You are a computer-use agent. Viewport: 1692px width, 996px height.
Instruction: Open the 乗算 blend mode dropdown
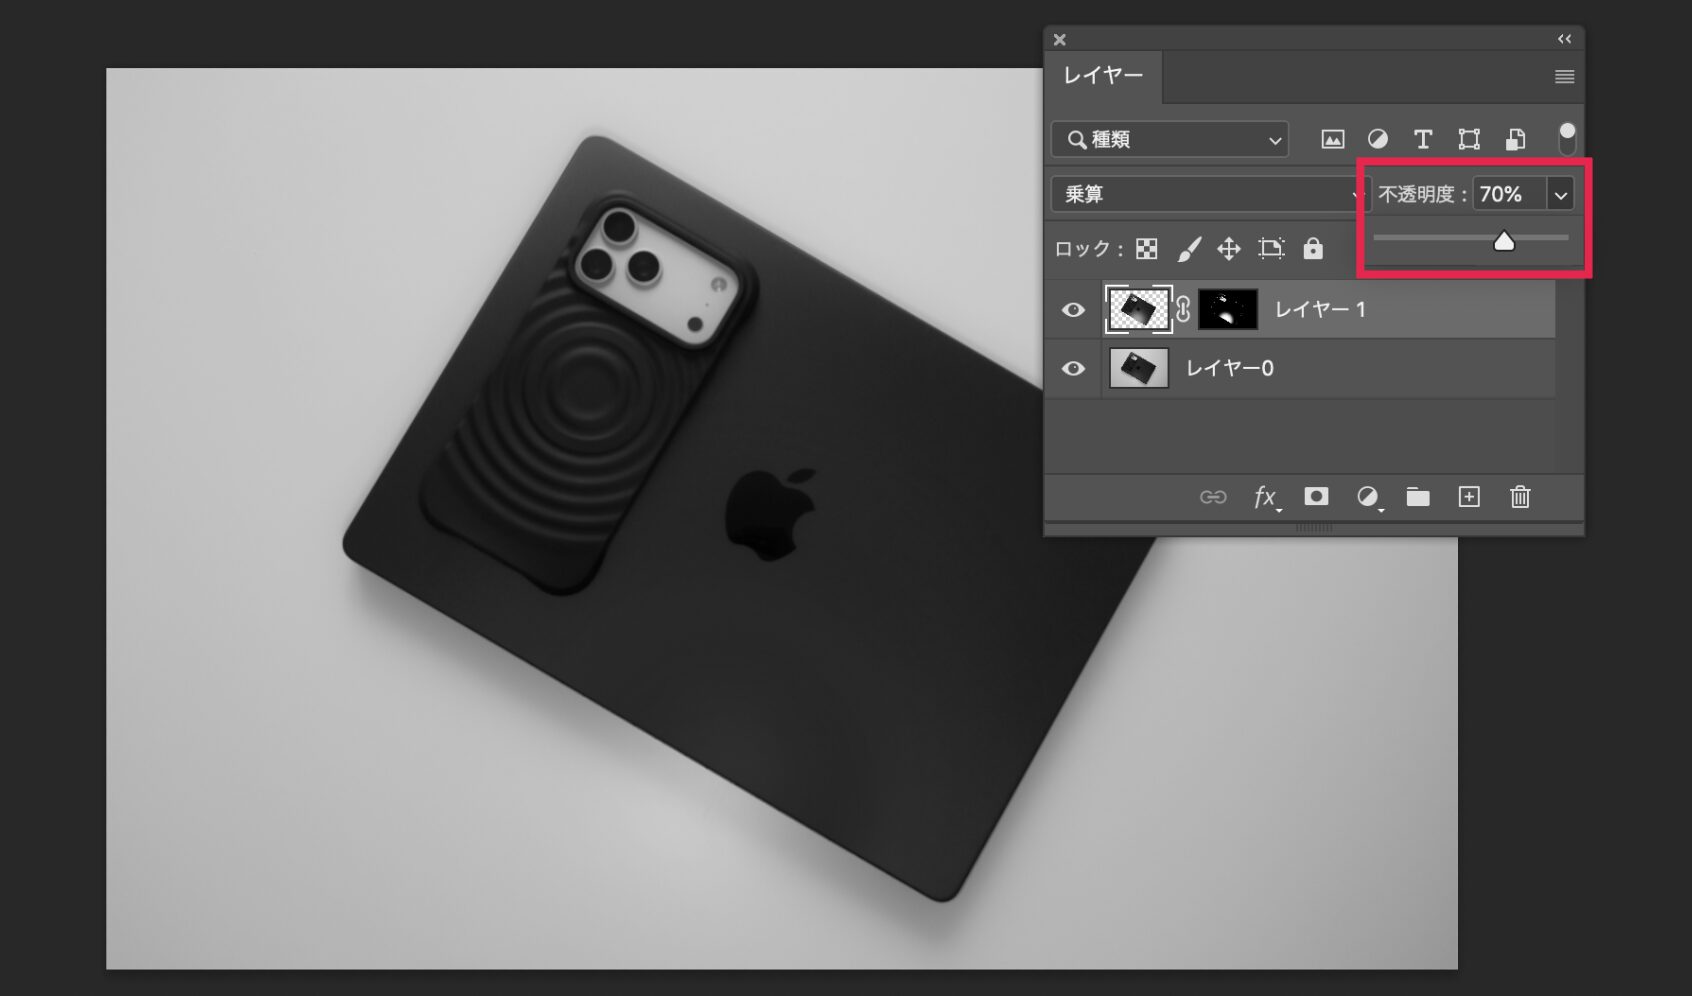coord(1208,194)
